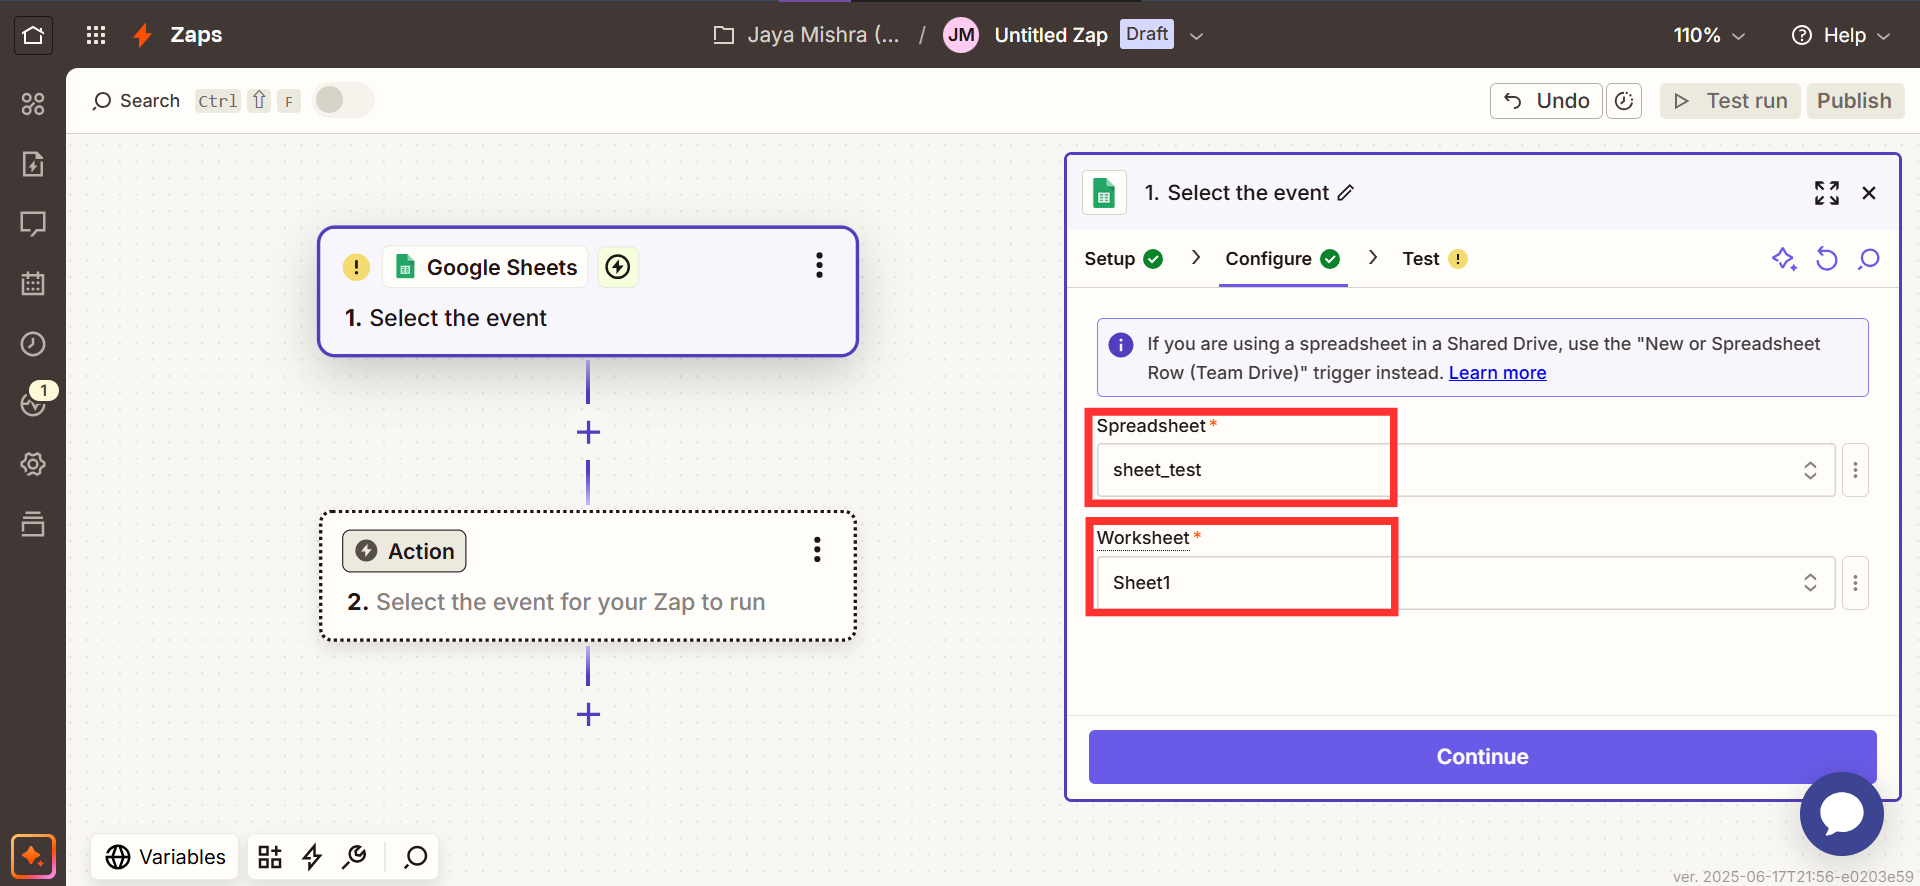This screenshot has height=886, width=1920.
Task: Click the Undo button
Action: (x=1546, y=101)
